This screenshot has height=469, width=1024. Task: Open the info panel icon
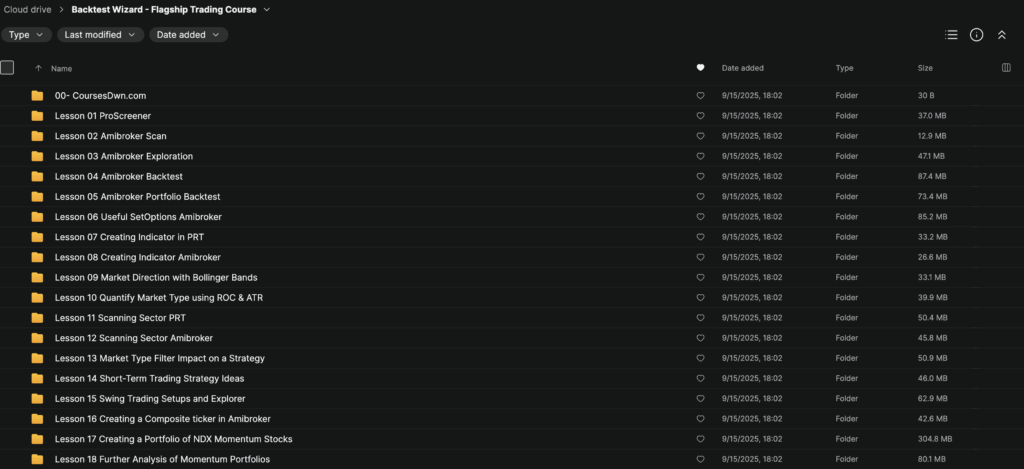[976, 34]
